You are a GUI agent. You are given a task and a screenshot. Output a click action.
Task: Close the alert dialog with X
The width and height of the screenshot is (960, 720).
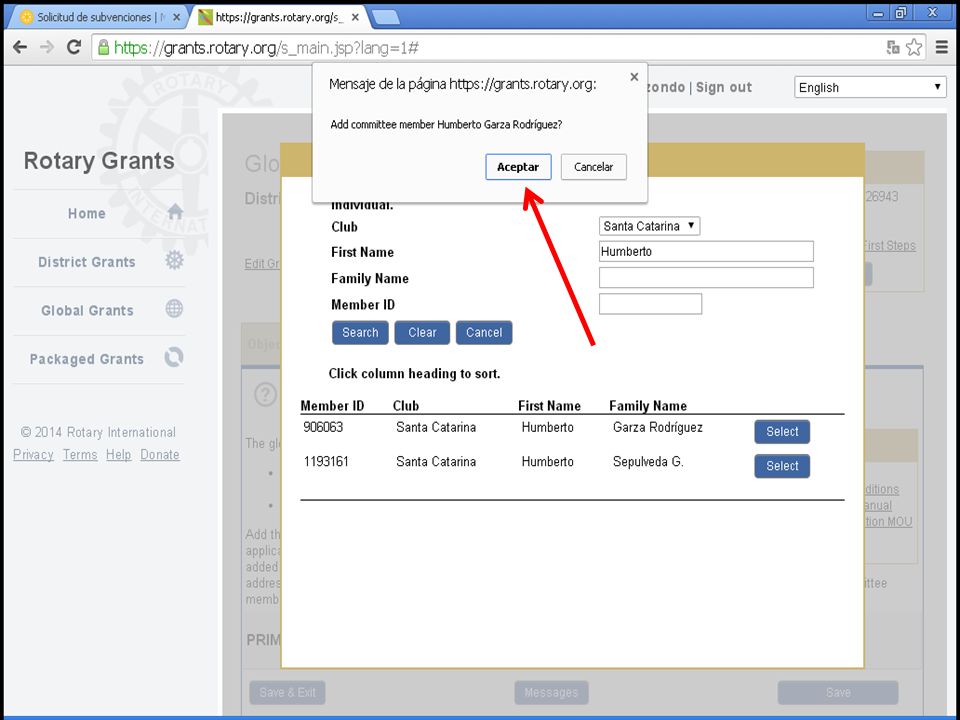(634, 77)
